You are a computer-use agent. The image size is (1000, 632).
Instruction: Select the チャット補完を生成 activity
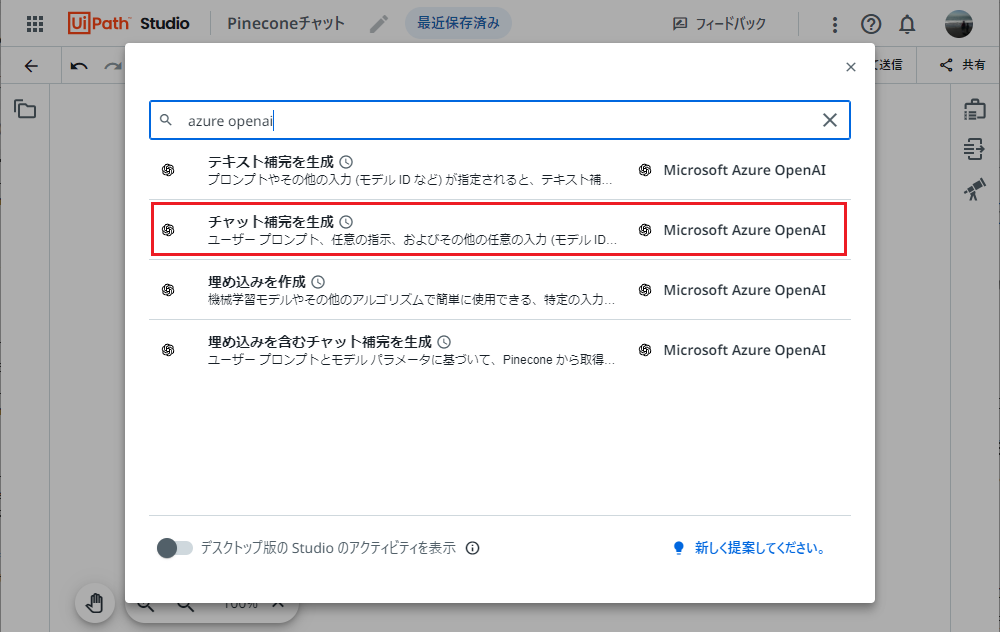[500, 230]
